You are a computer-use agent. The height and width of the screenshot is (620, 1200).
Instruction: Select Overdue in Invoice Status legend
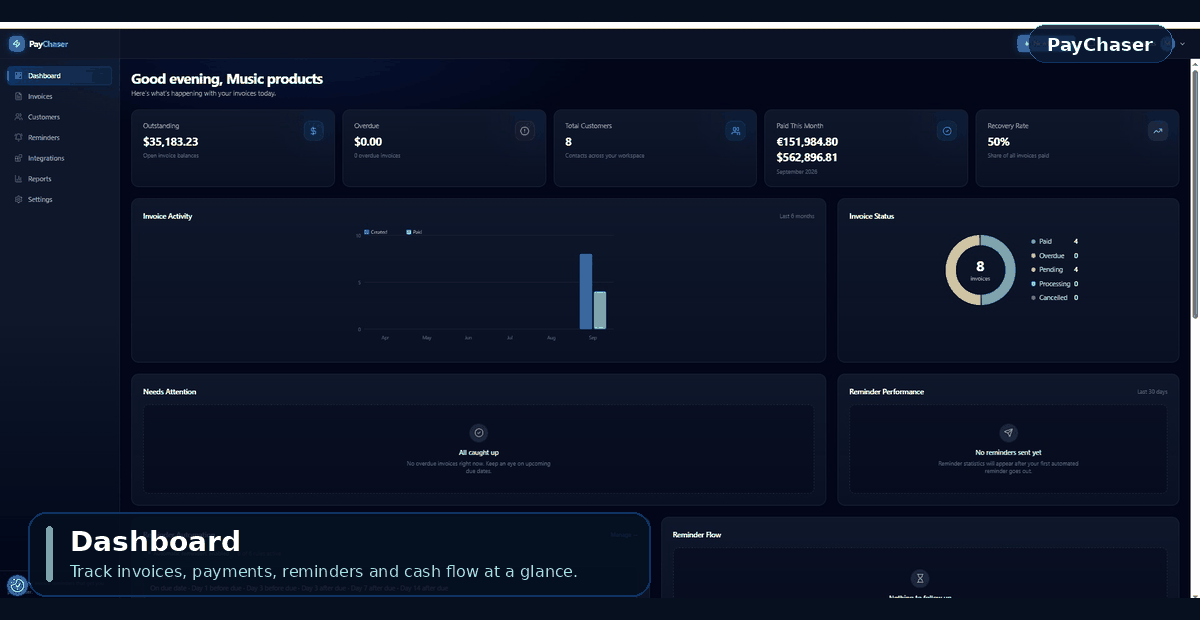click(x=1054, y=256)
